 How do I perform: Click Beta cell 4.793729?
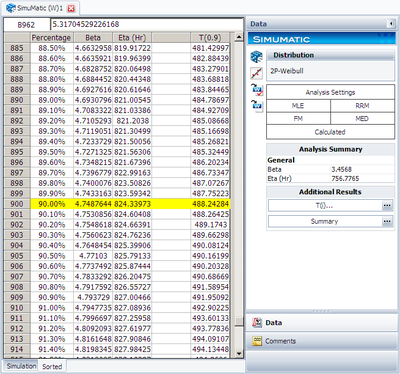93,297
